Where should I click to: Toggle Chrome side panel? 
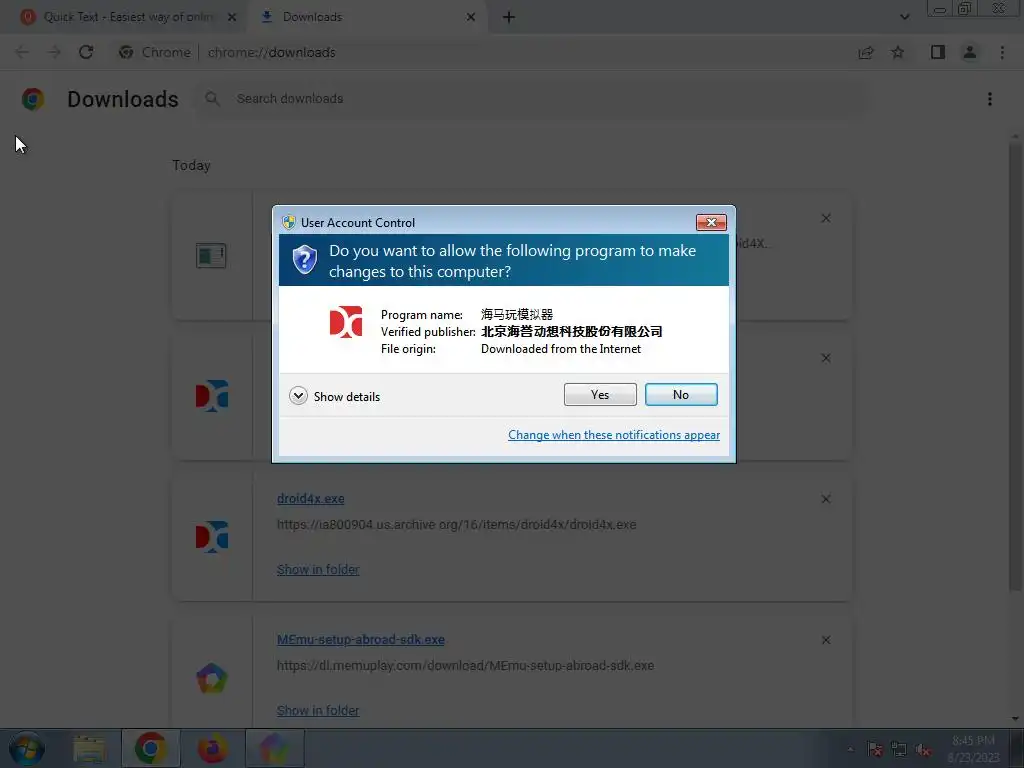(x=938, y=52)
